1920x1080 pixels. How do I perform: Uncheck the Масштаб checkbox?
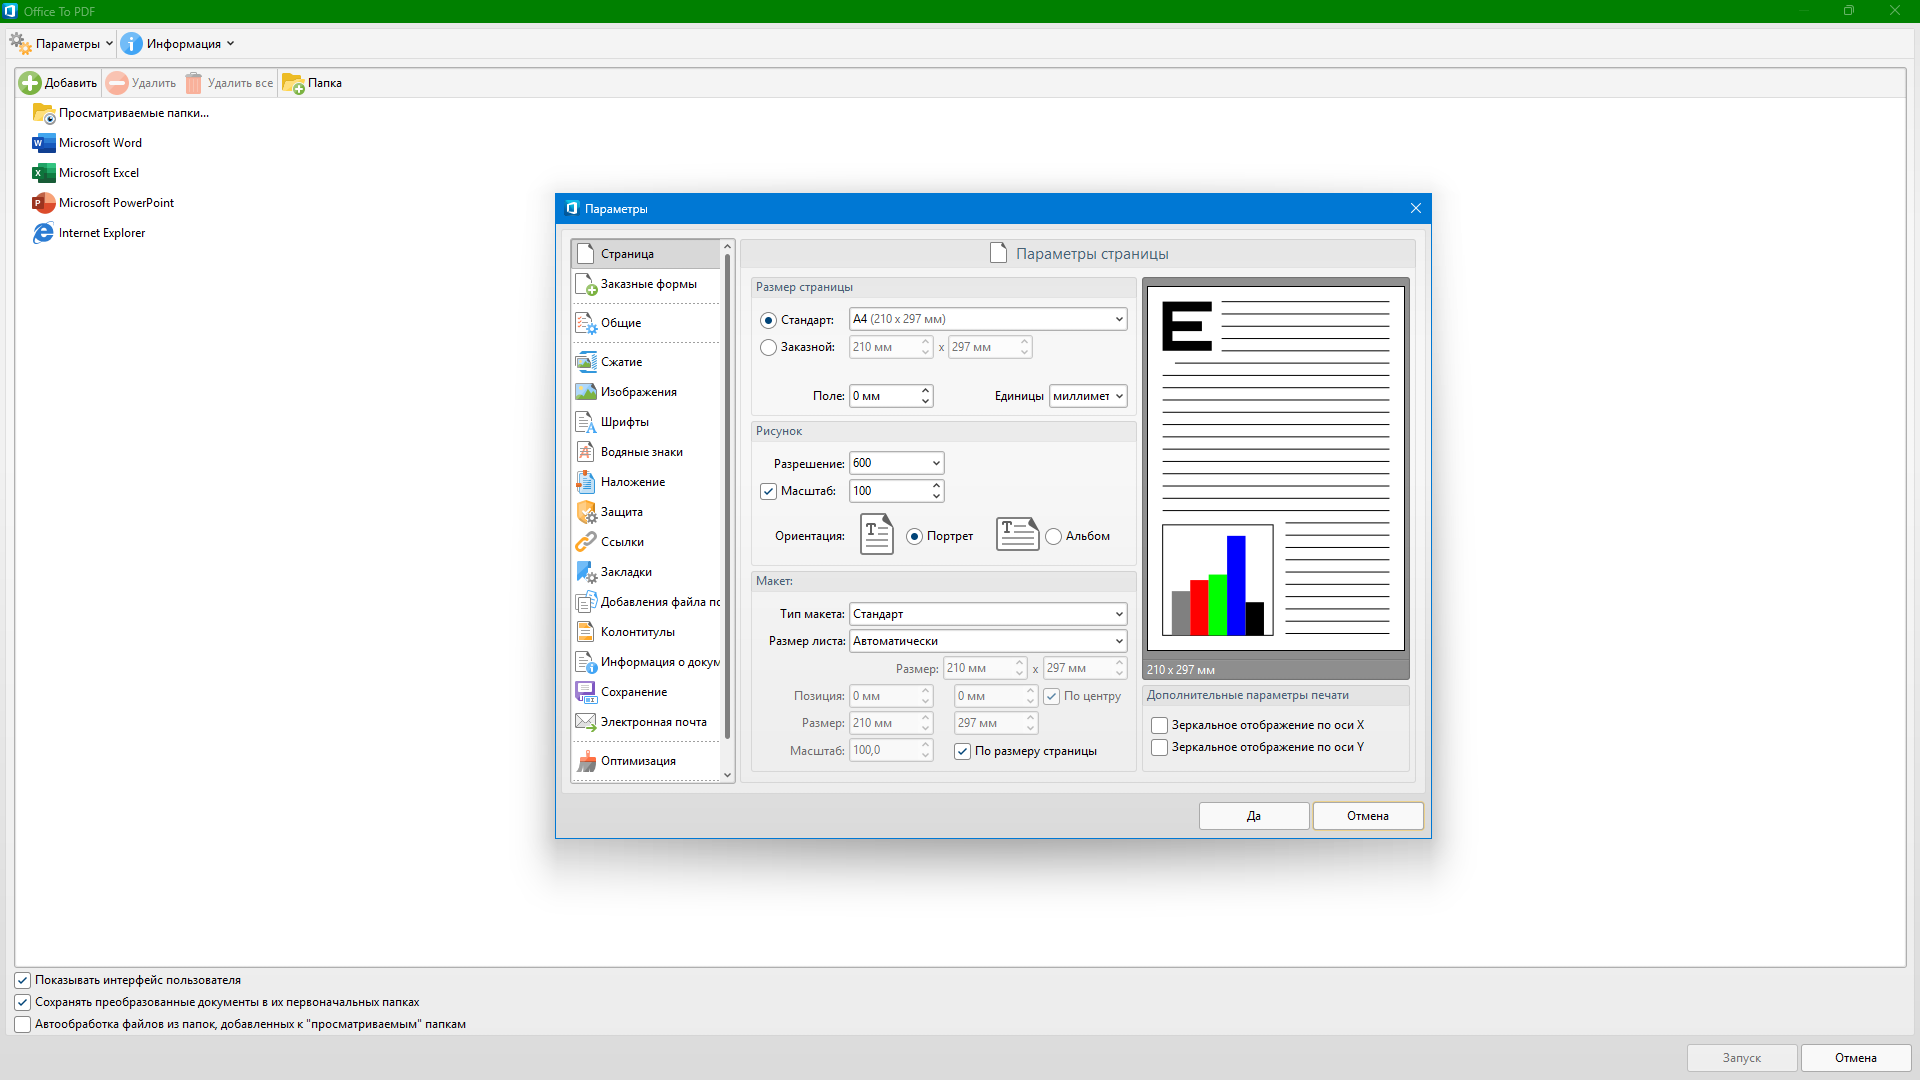point(768,491)
